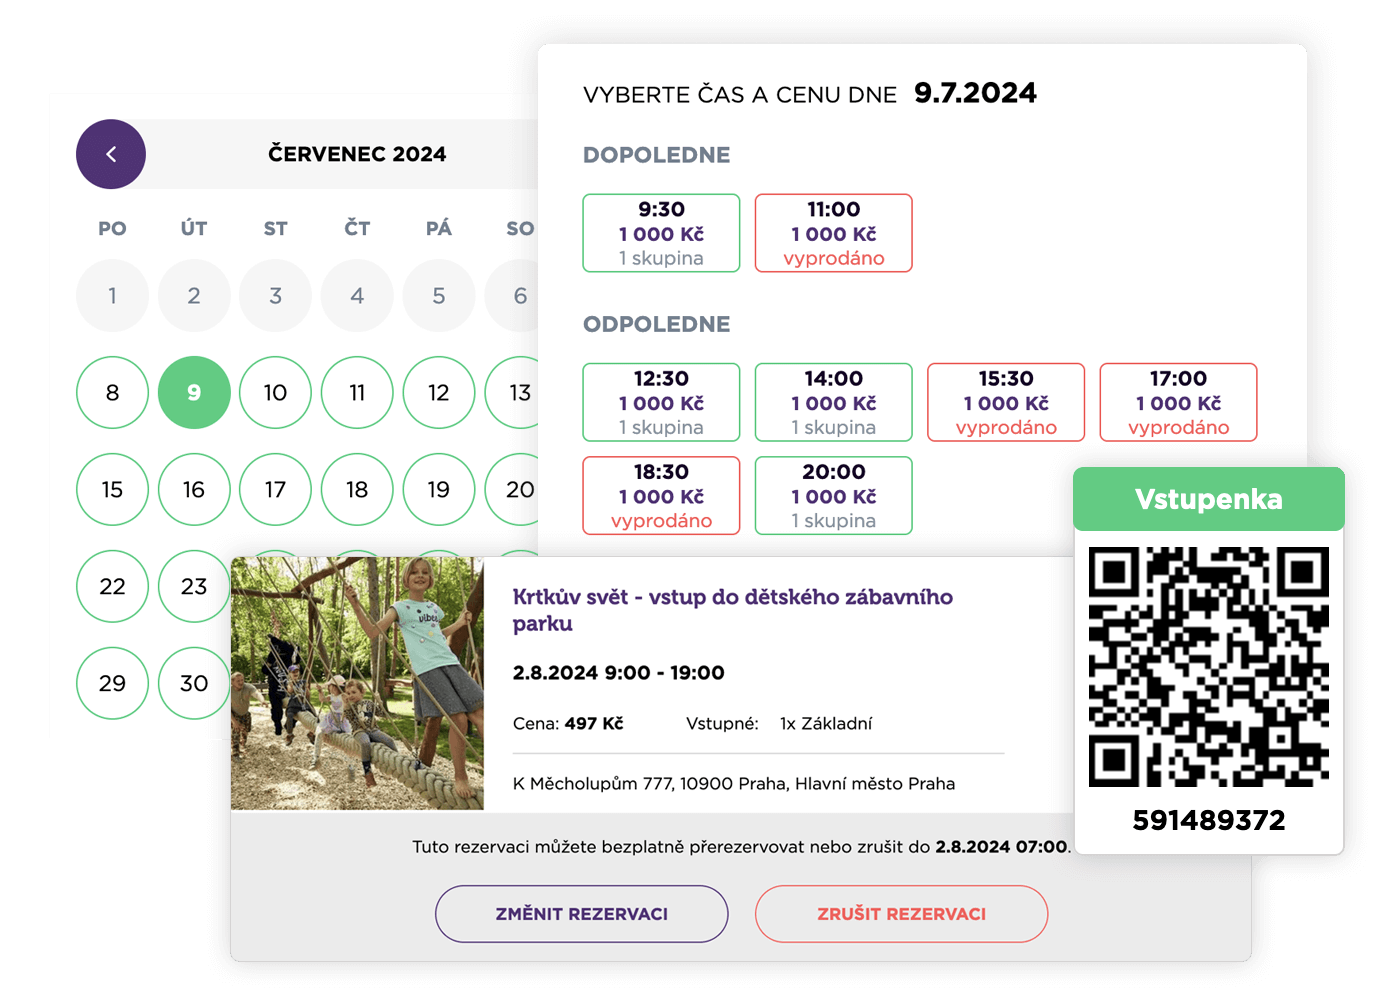Click the sold-out 17:00 slot
The image size is (1400, 1000).
point(1178,402)
